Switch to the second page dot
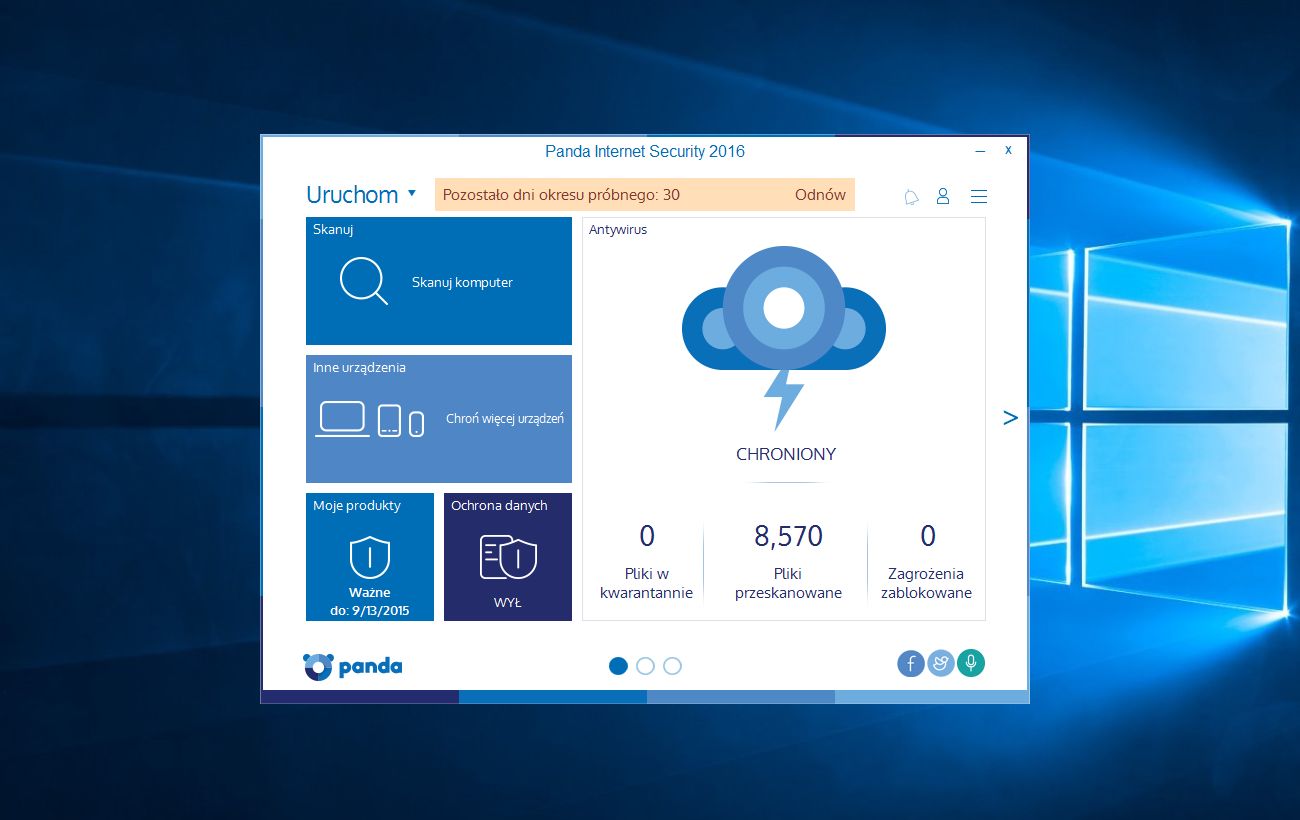1300x820 pixels. (x=646, y=666)
